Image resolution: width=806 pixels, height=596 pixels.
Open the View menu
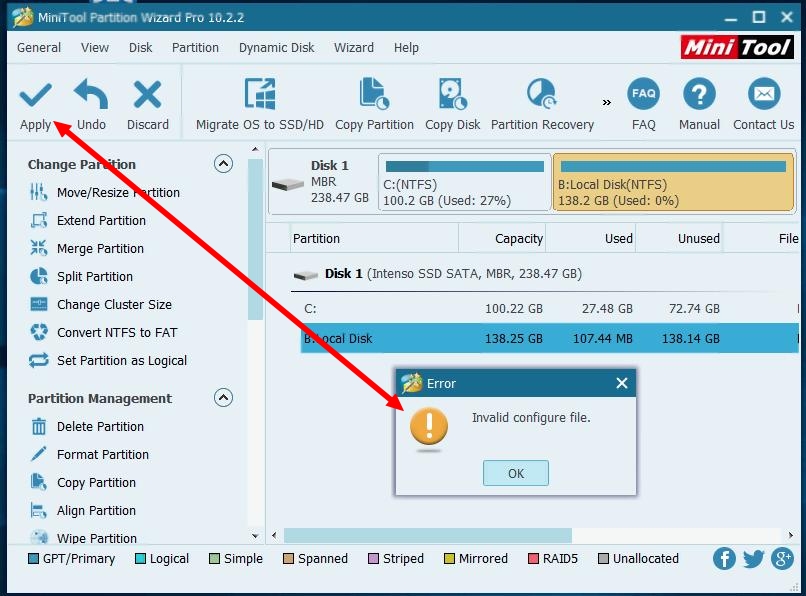[x=95, y=48]
